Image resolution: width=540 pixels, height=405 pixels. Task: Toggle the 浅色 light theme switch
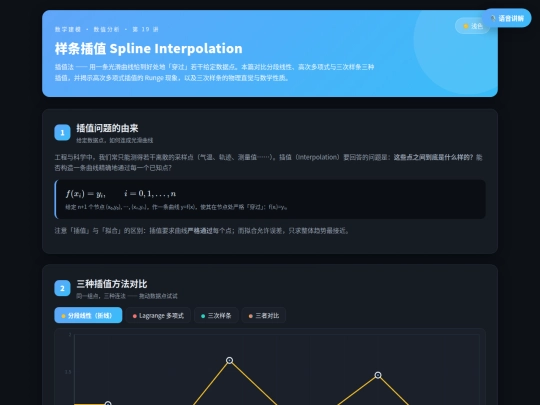coord(472,26)
